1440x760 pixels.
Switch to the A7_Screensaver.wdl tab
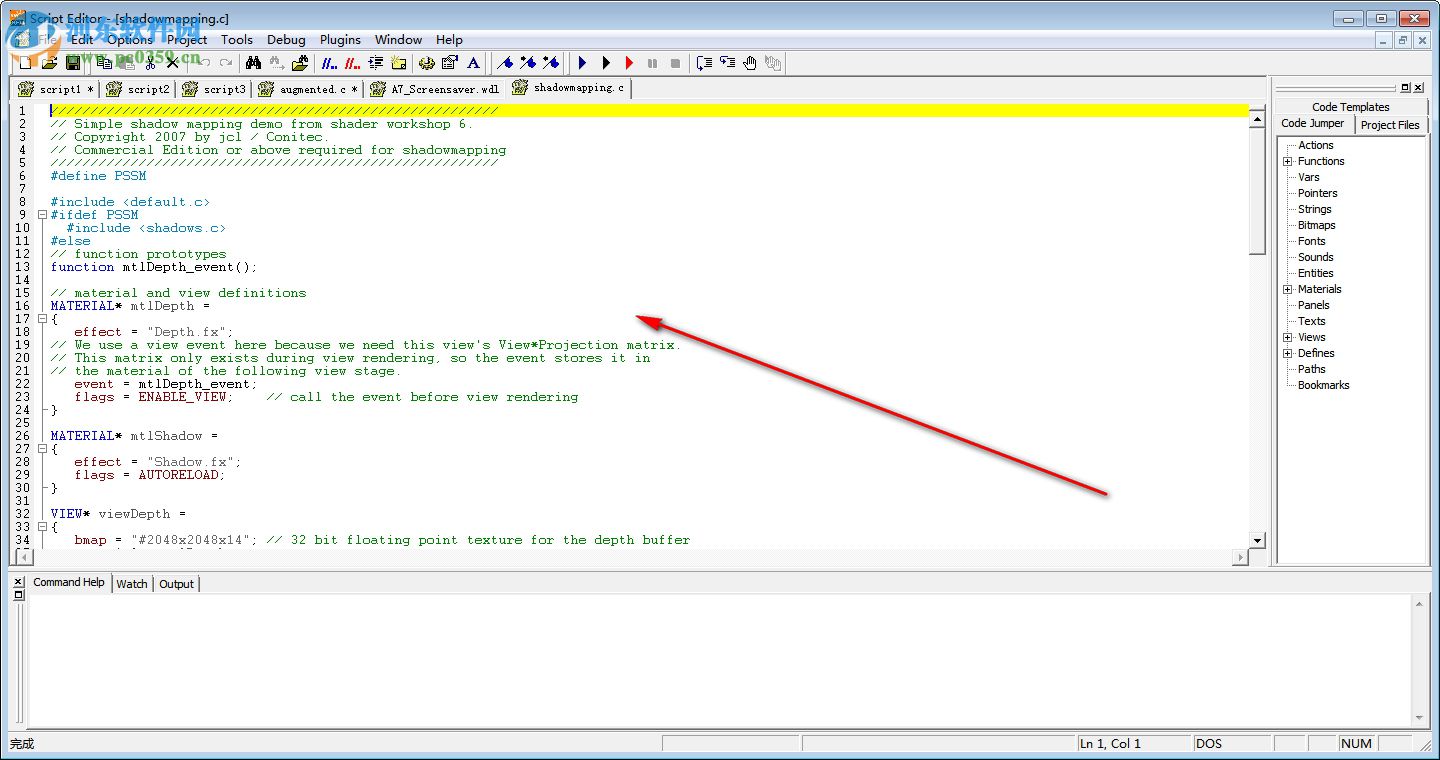pyautogui.click(x=435, y=89)
